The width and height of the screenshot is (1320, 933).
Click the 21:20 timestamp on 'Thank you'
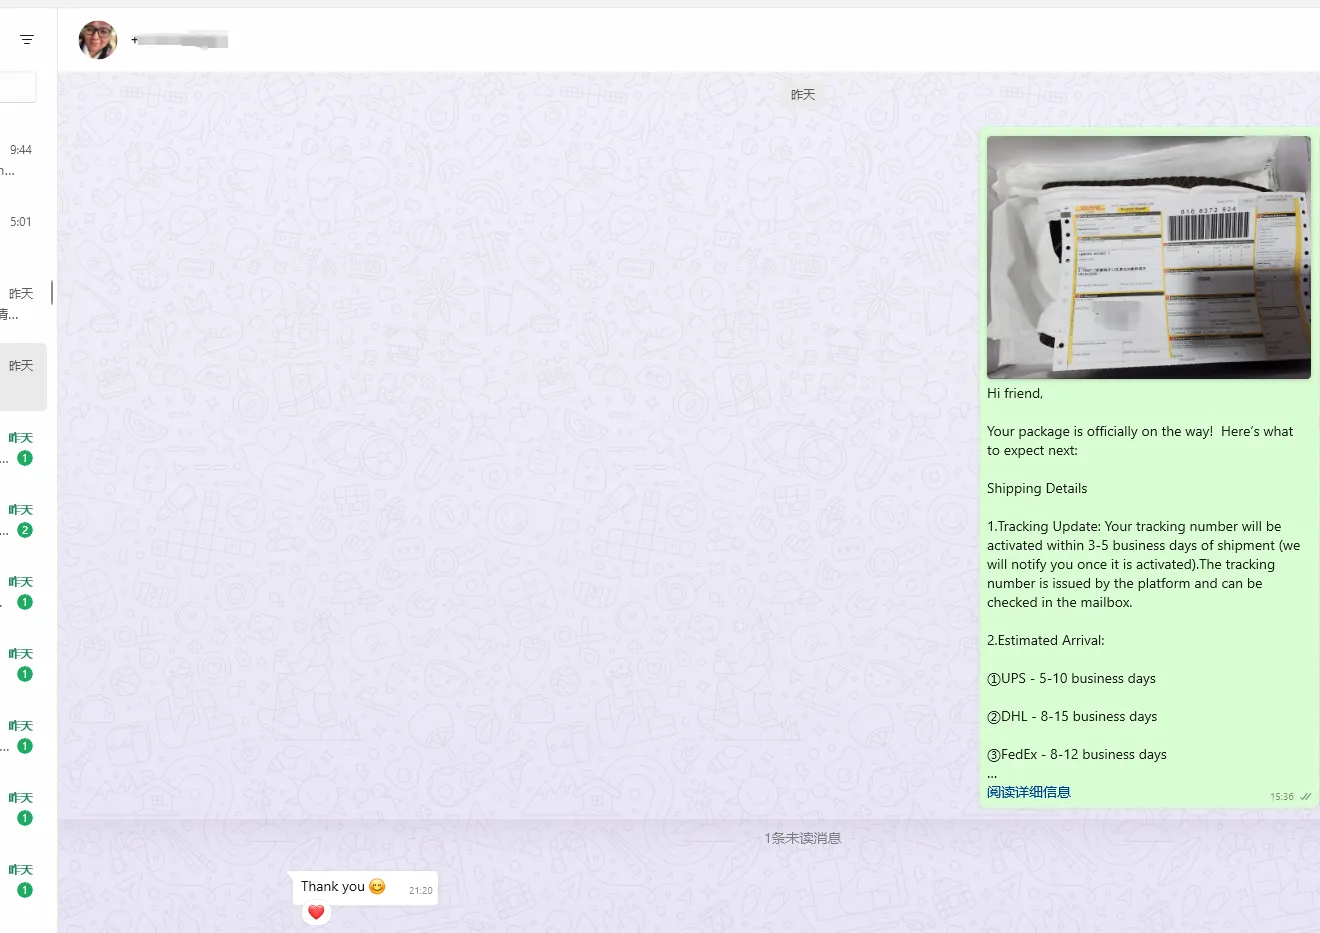(421, 890)
